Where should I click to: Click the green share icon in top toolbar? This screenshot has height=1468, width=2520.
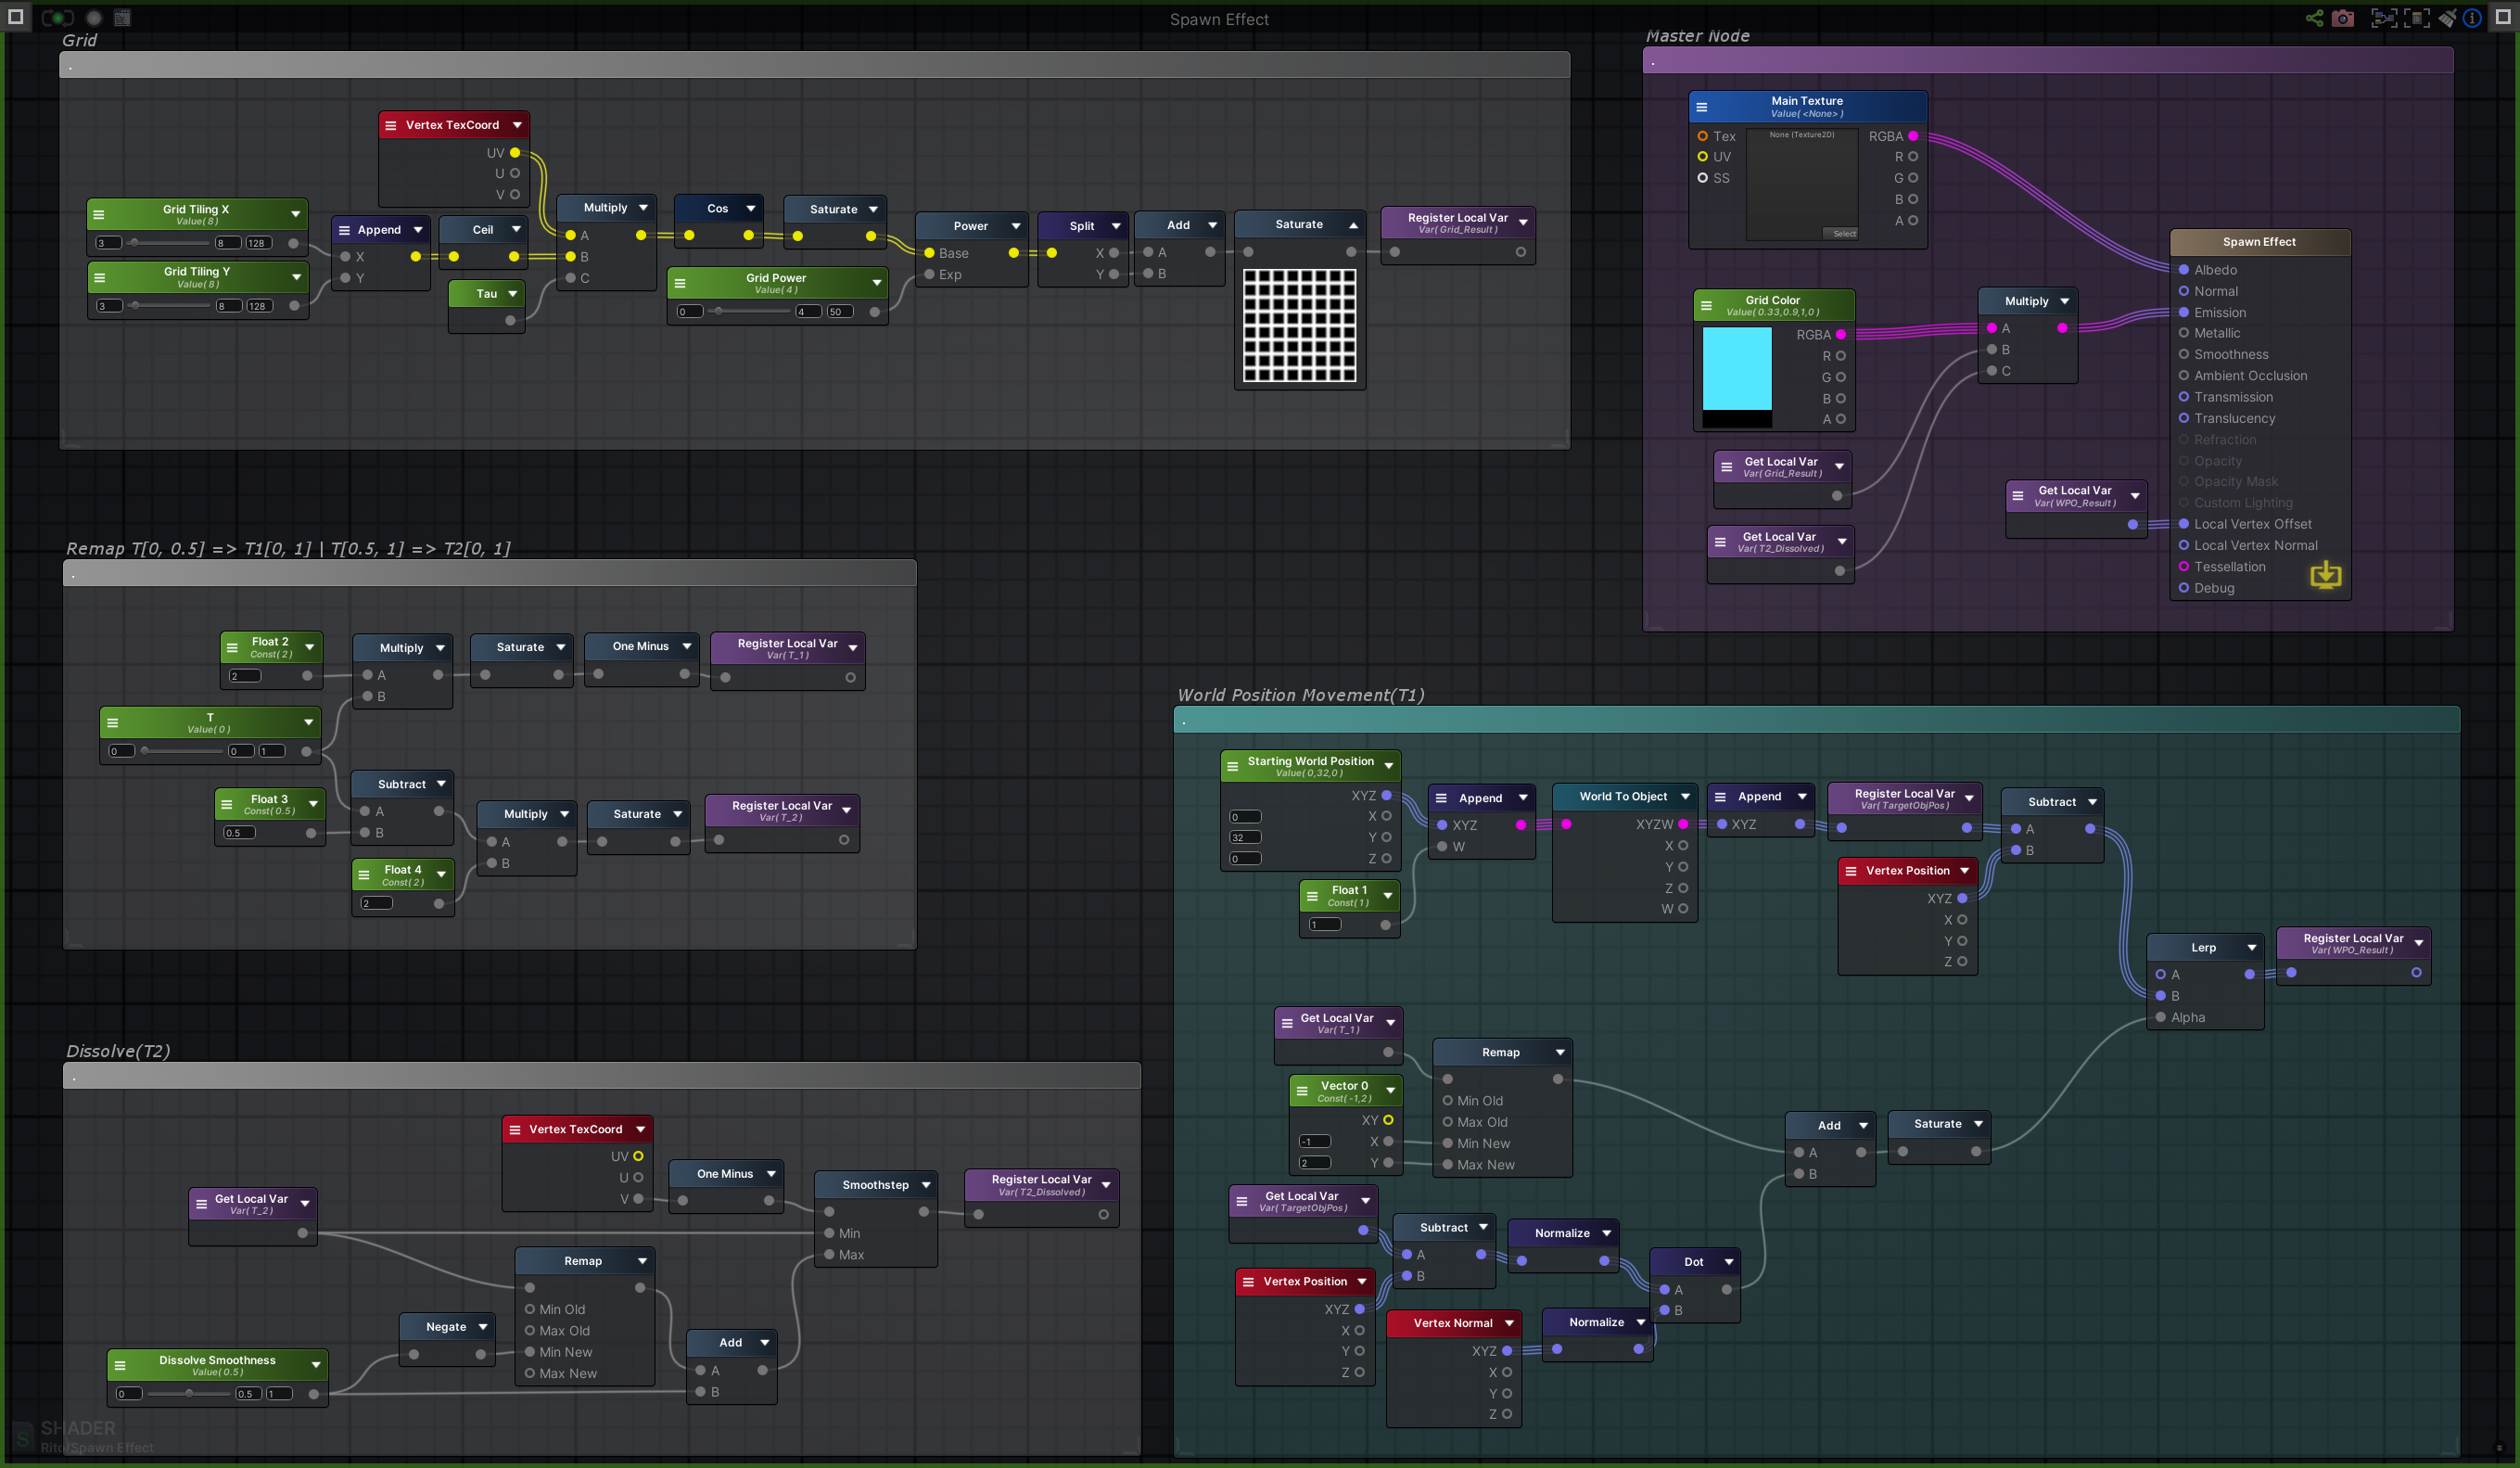[2315, 17]
